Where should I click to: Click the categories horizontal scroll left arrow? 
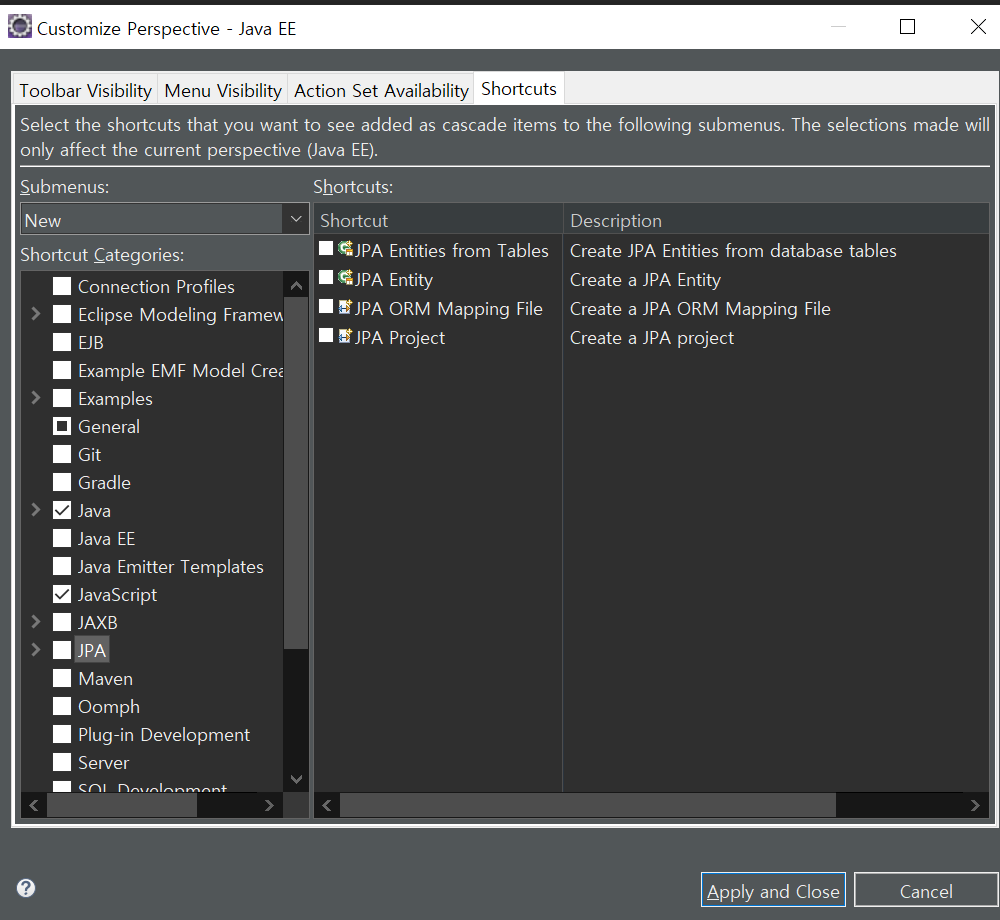point(34,805)
